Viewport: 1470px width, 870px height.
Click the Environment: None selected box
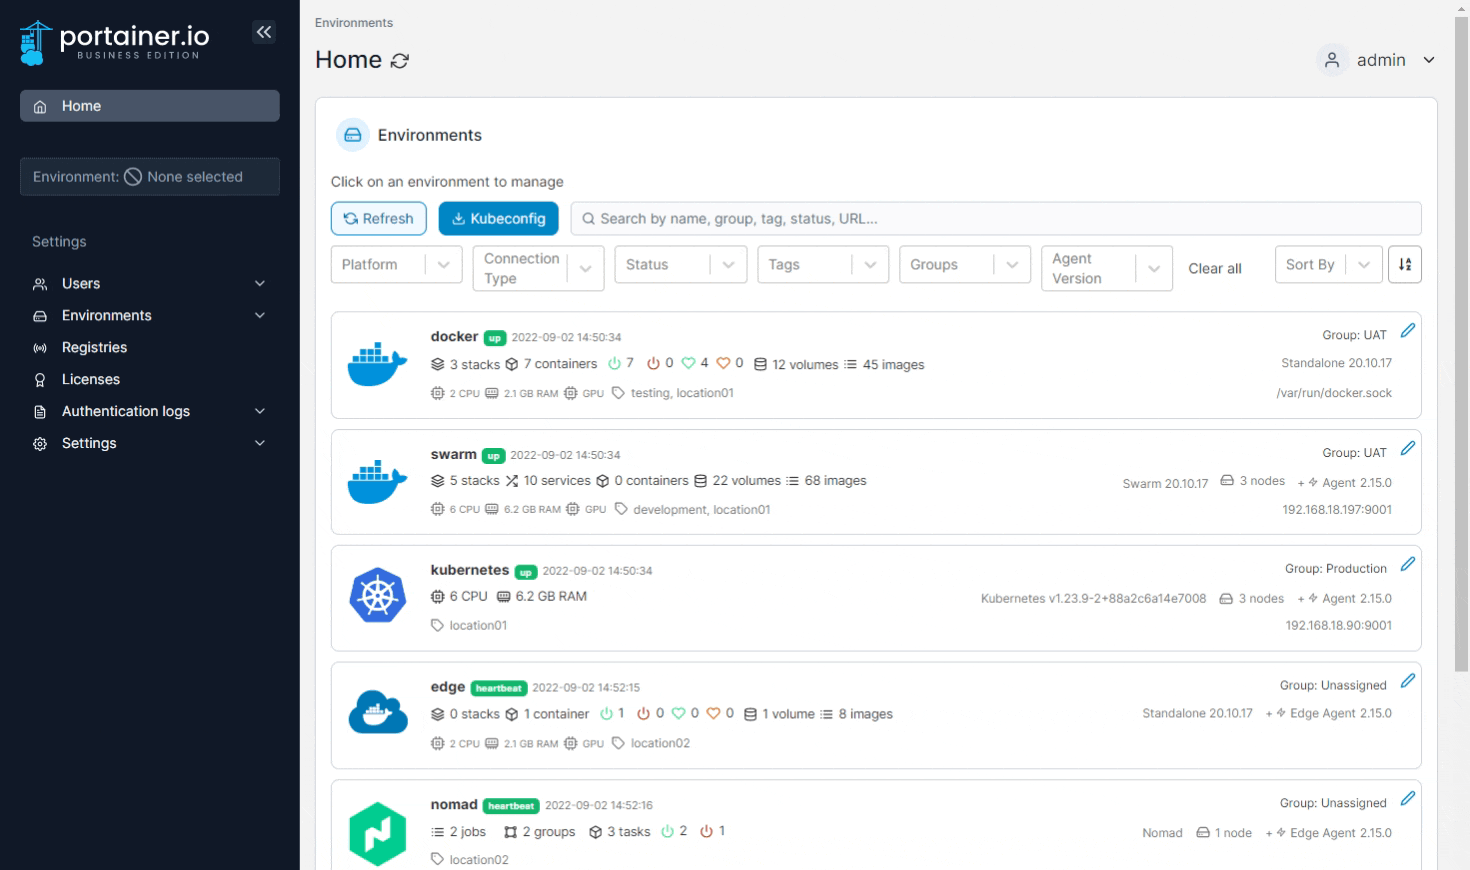coord(150,177)
